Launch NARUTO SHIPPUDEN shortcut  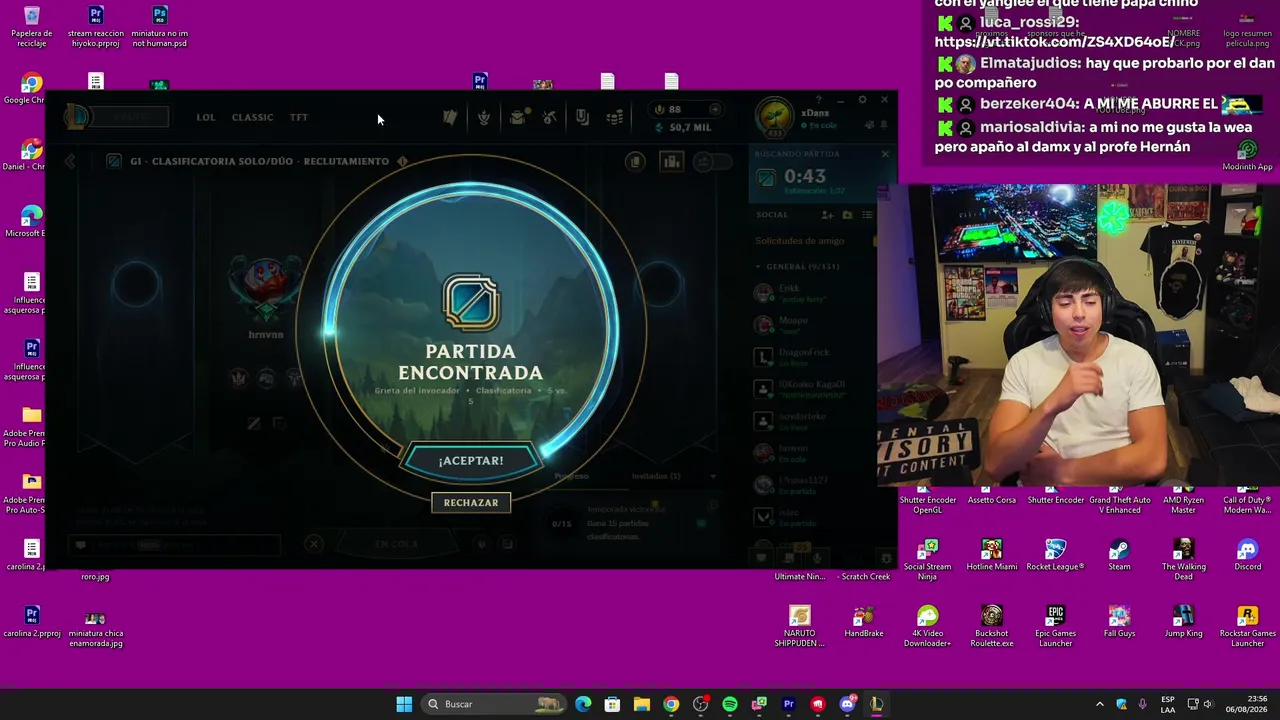[799, 627]
